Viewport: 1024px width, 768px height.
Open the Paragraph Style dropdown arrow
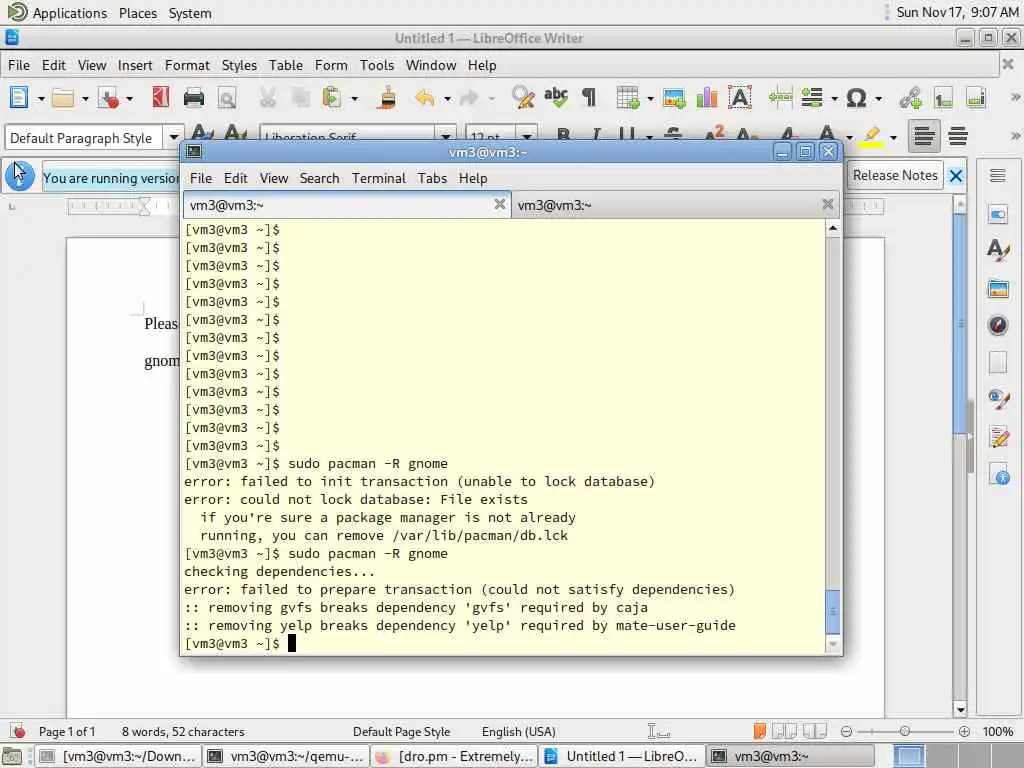click(x=174, y=137)
